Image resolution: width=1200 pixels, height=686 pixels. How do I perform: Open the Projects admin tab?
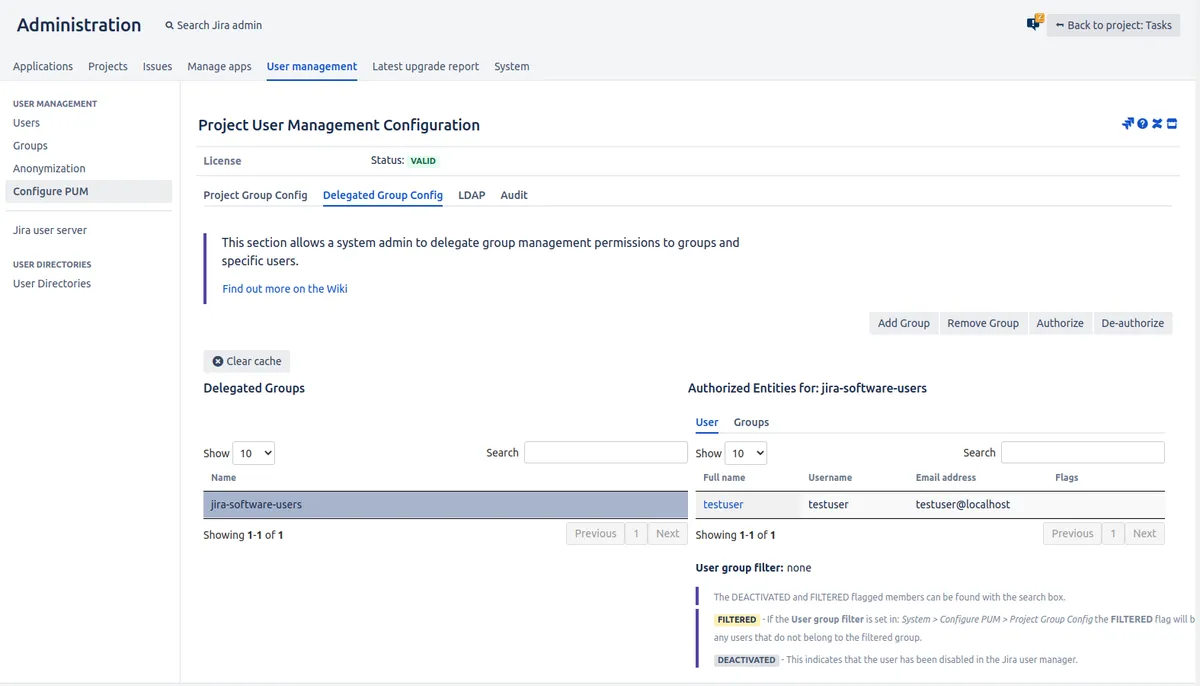108,66
